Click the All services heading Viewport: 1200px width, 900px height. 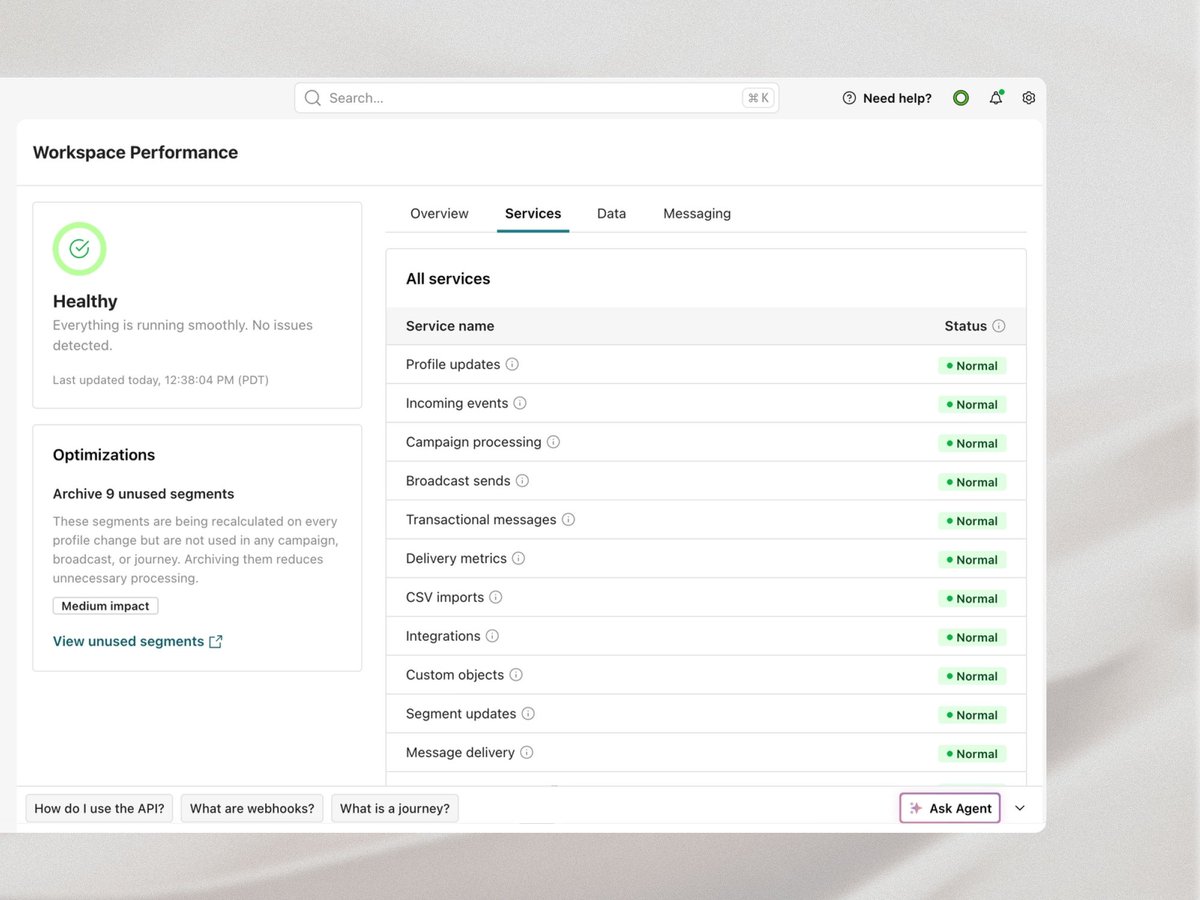pos(448,279)
